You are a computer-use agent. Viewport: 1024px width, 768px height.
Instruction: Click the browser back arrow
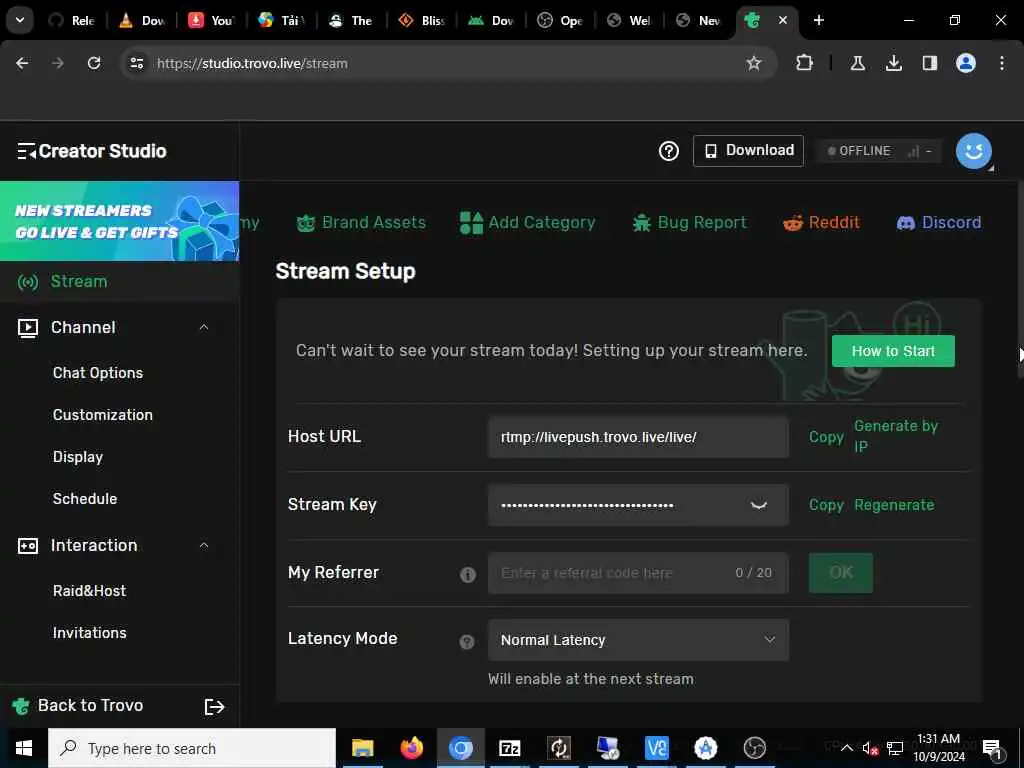point(22,63)
